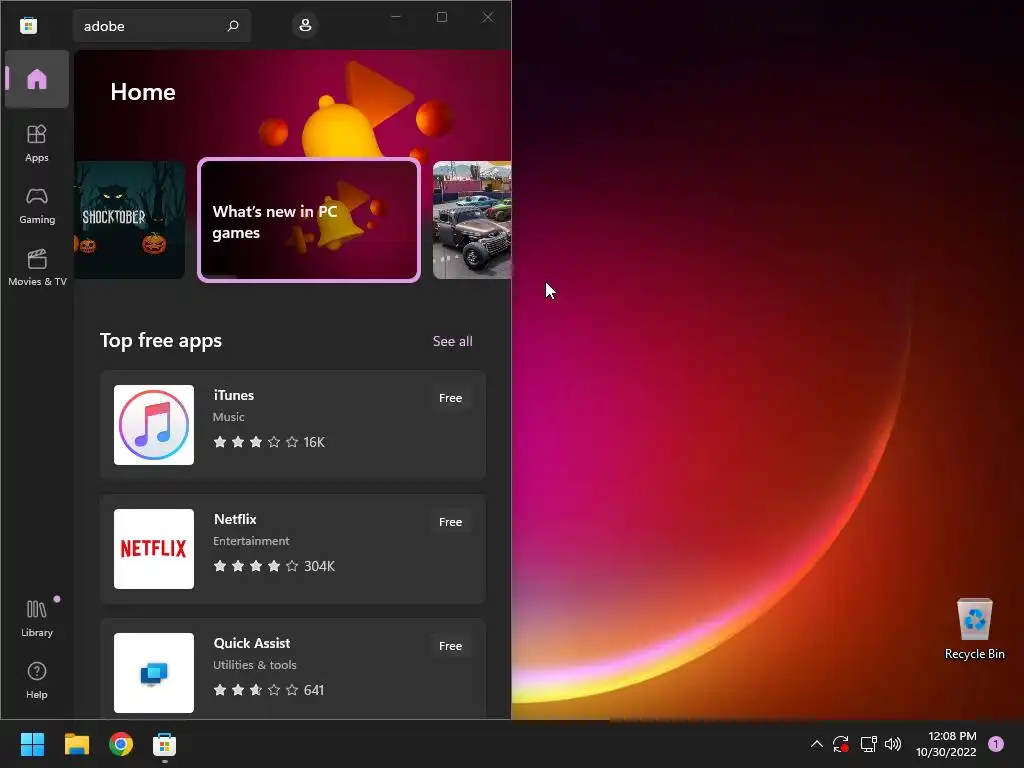The image size is (1024, 768).
Task: Select the Recycle Bin desktop icon
Action: [x=974, y=629]
